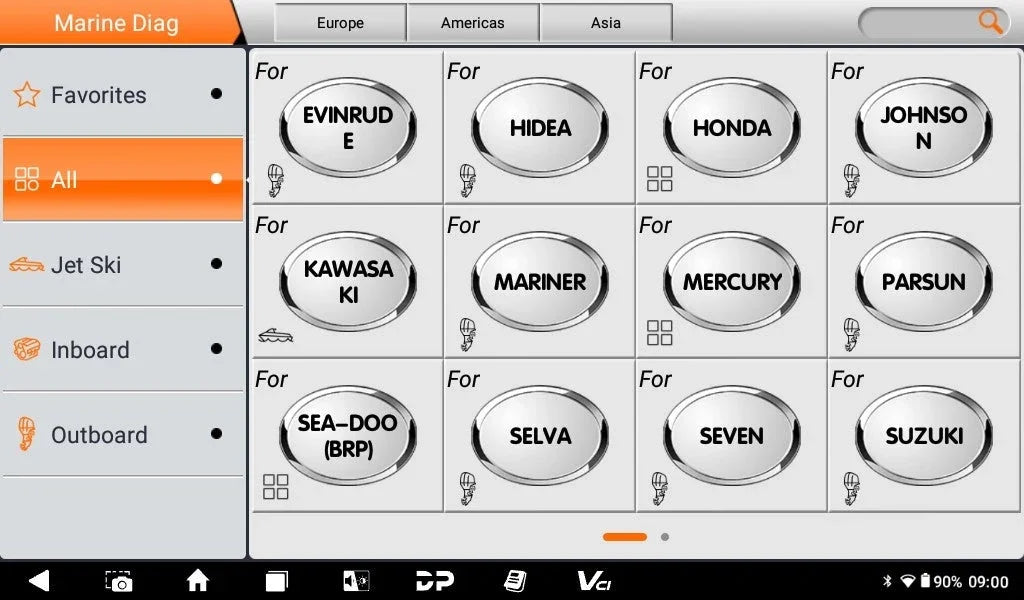Open the SEVEN brand button

[731, 436]
